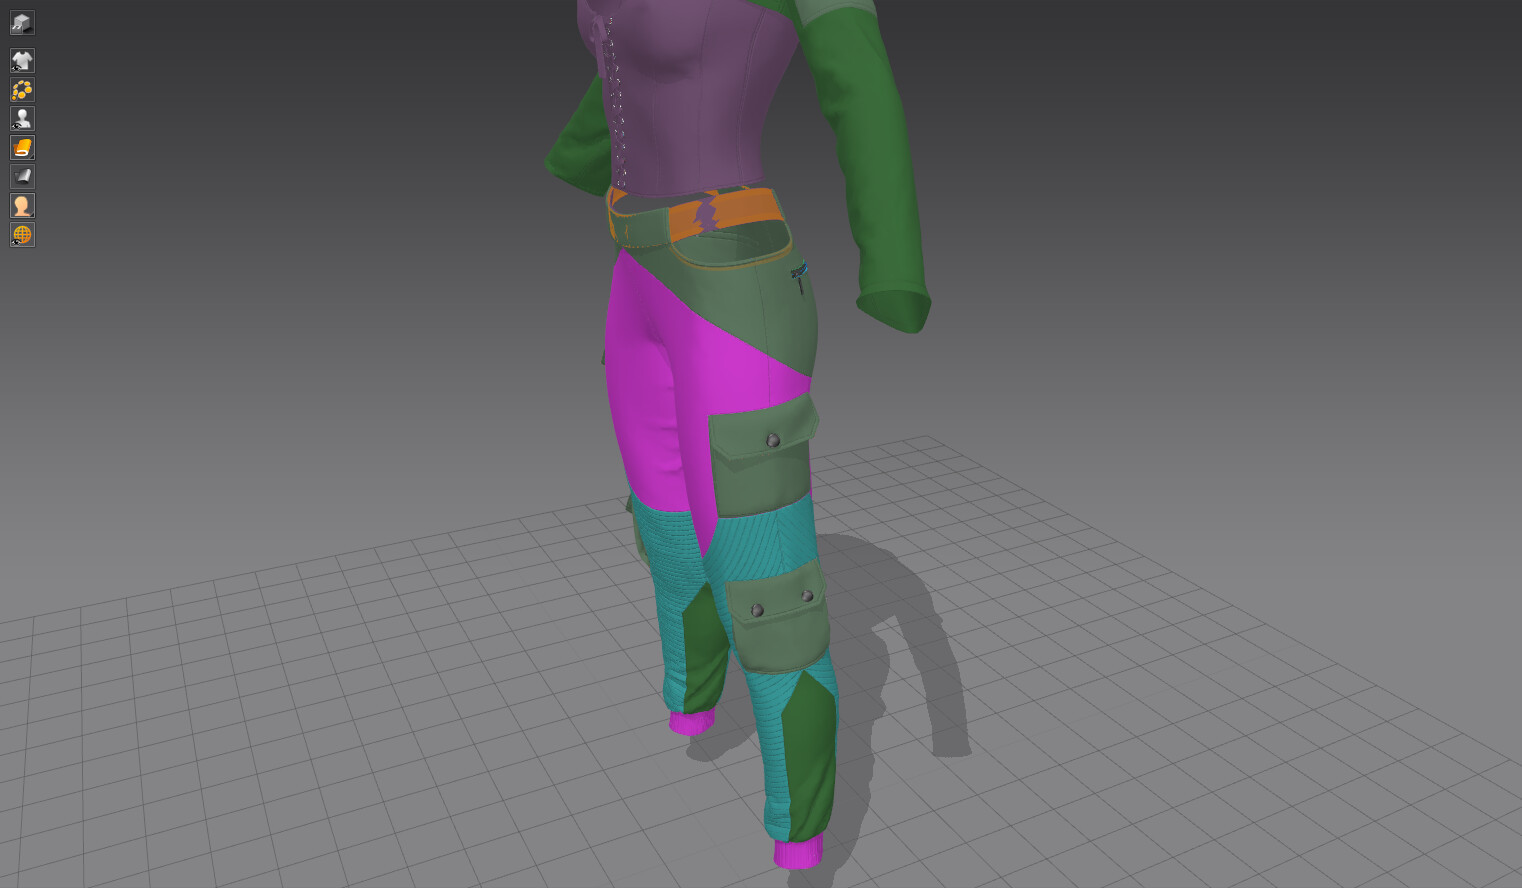
Task: Select the orange fabric surface render icon
Action: pos(22,148)
